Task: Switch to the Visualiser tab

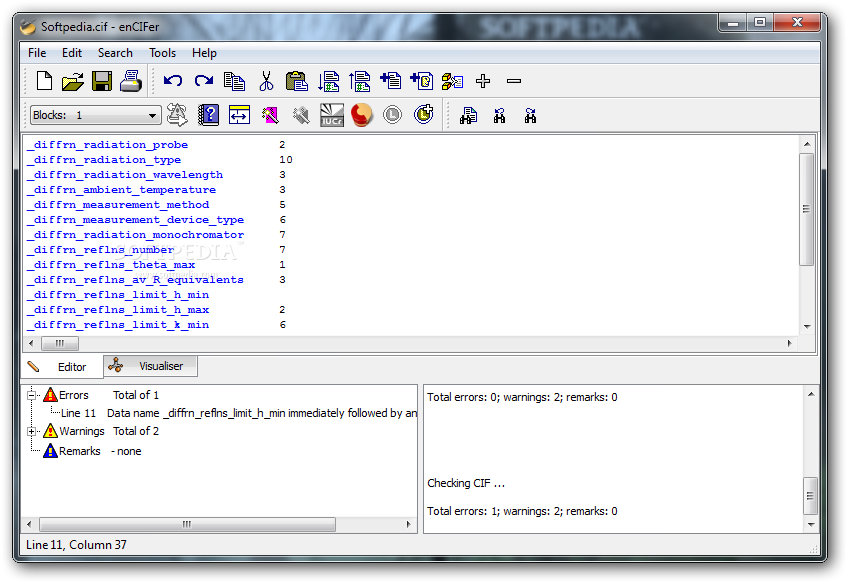Action: click(x=150, y=366)
